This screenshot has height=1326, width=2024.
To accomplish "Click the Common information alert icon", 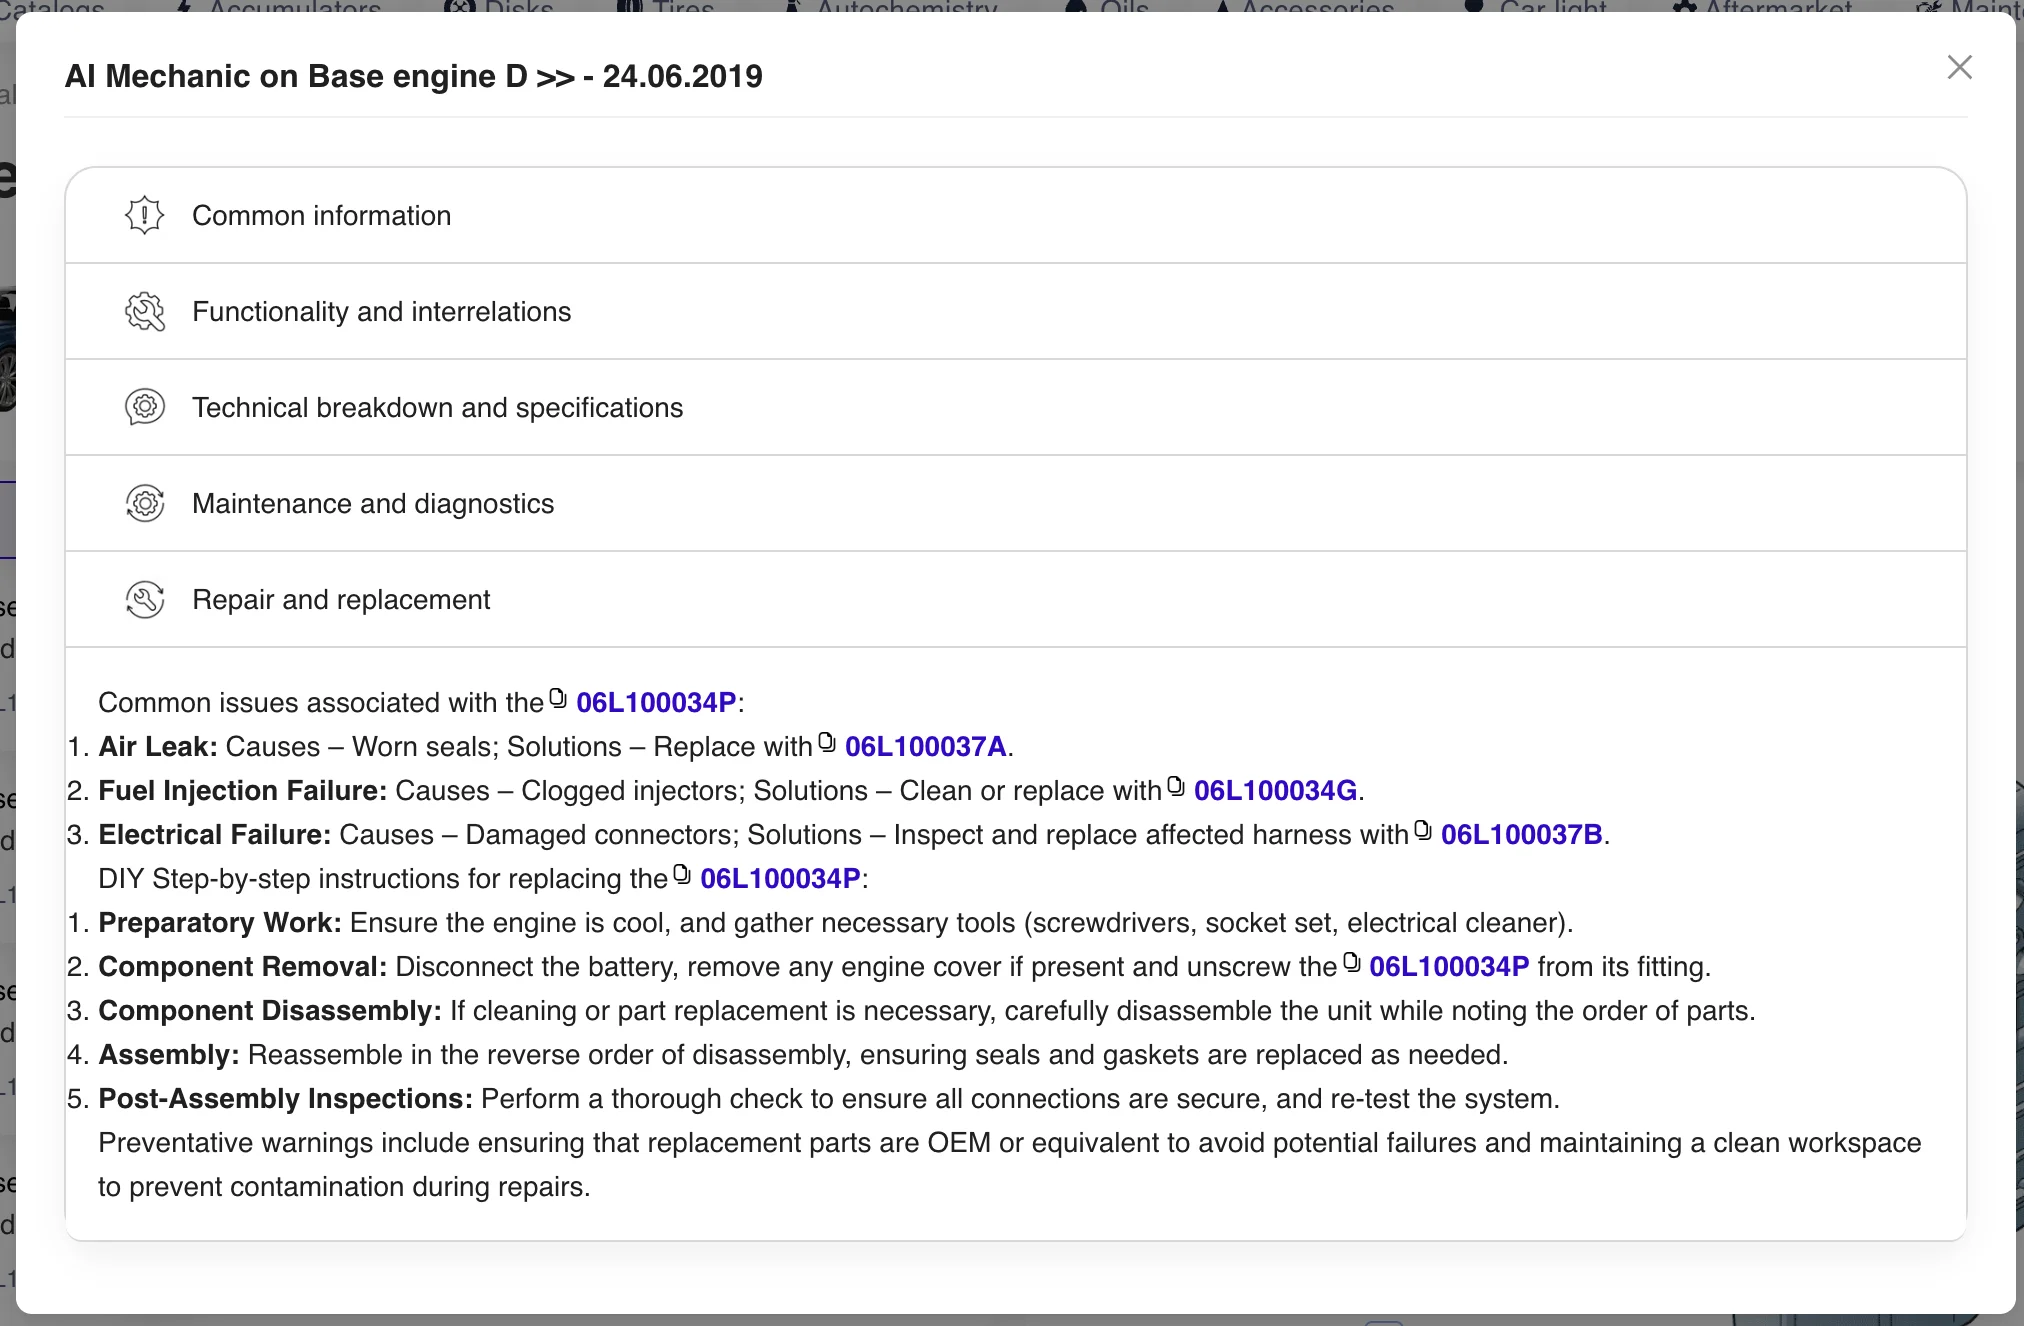I will tap(145, 215).
